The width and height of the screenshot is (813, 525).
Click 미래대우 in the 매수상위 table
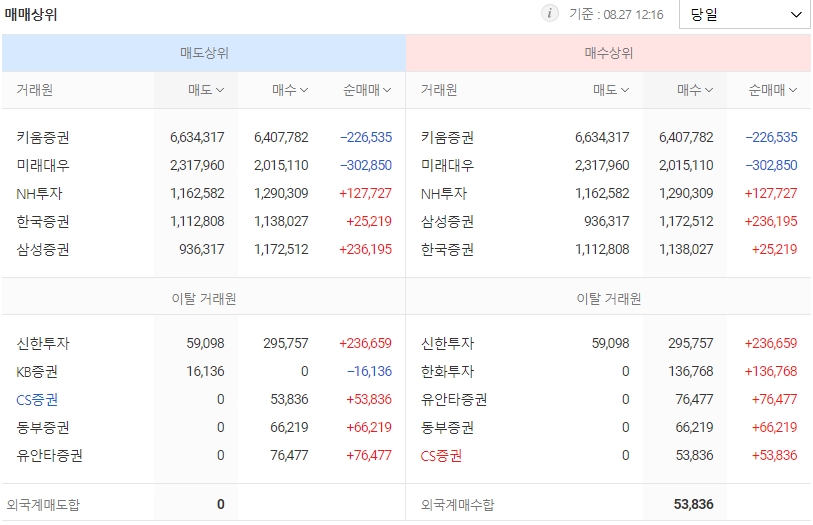[447, 165]
